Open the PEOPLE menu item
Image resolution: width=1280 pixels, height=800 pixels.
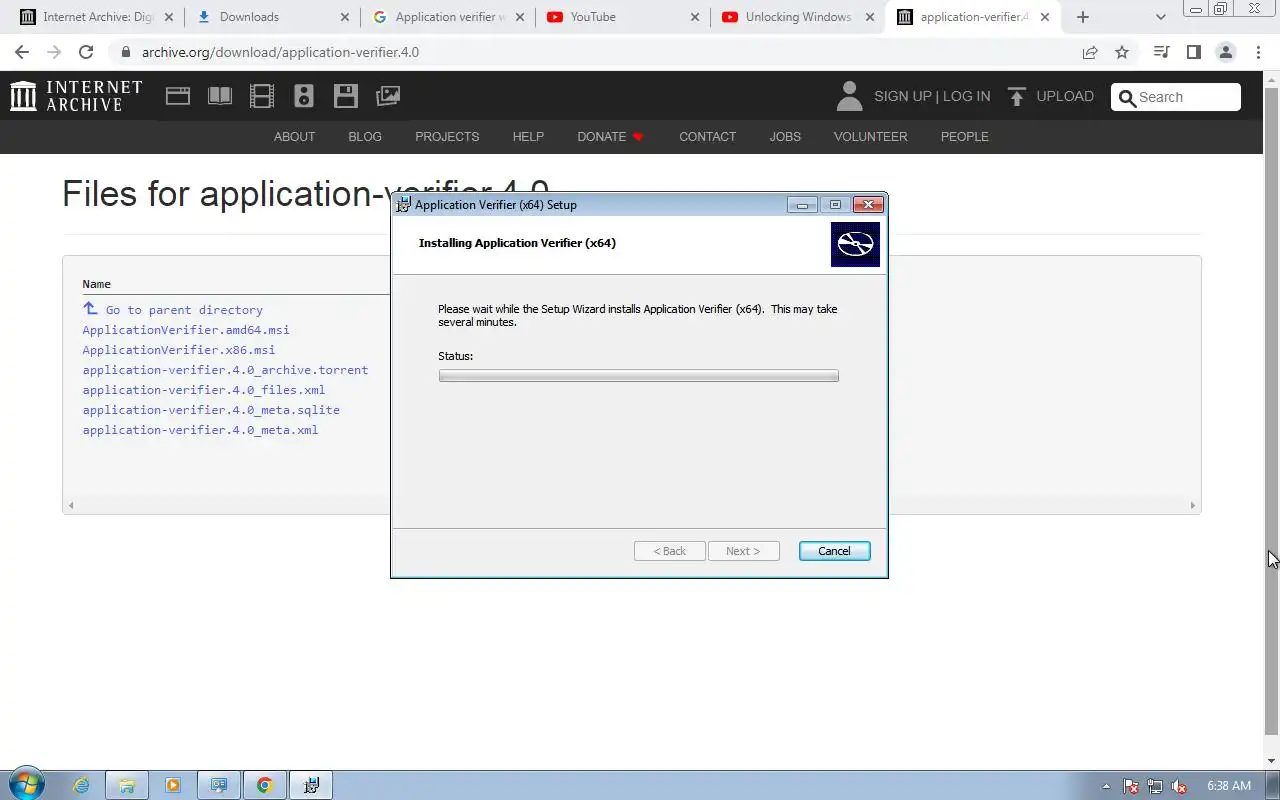click(x=964, y=136)
